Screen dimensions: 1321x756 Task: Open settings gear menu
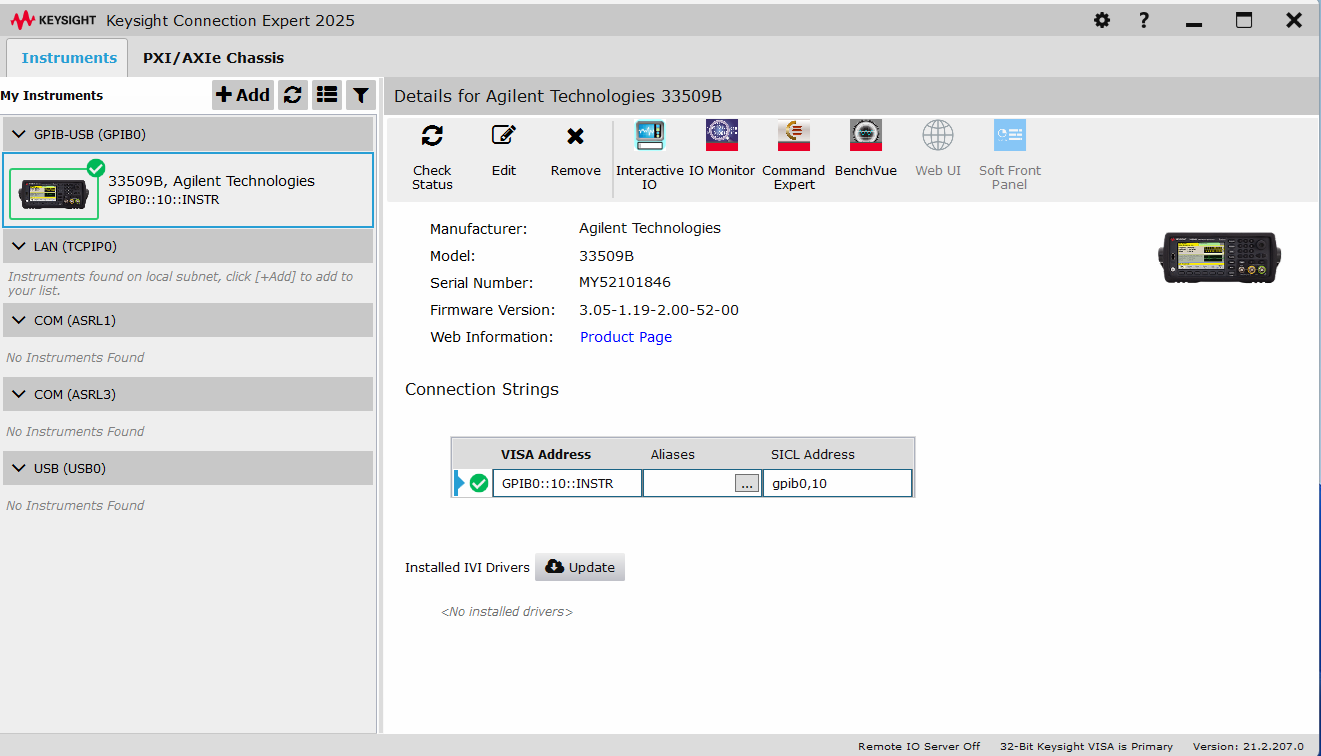pyautogui.click(x=1101, y=20)
